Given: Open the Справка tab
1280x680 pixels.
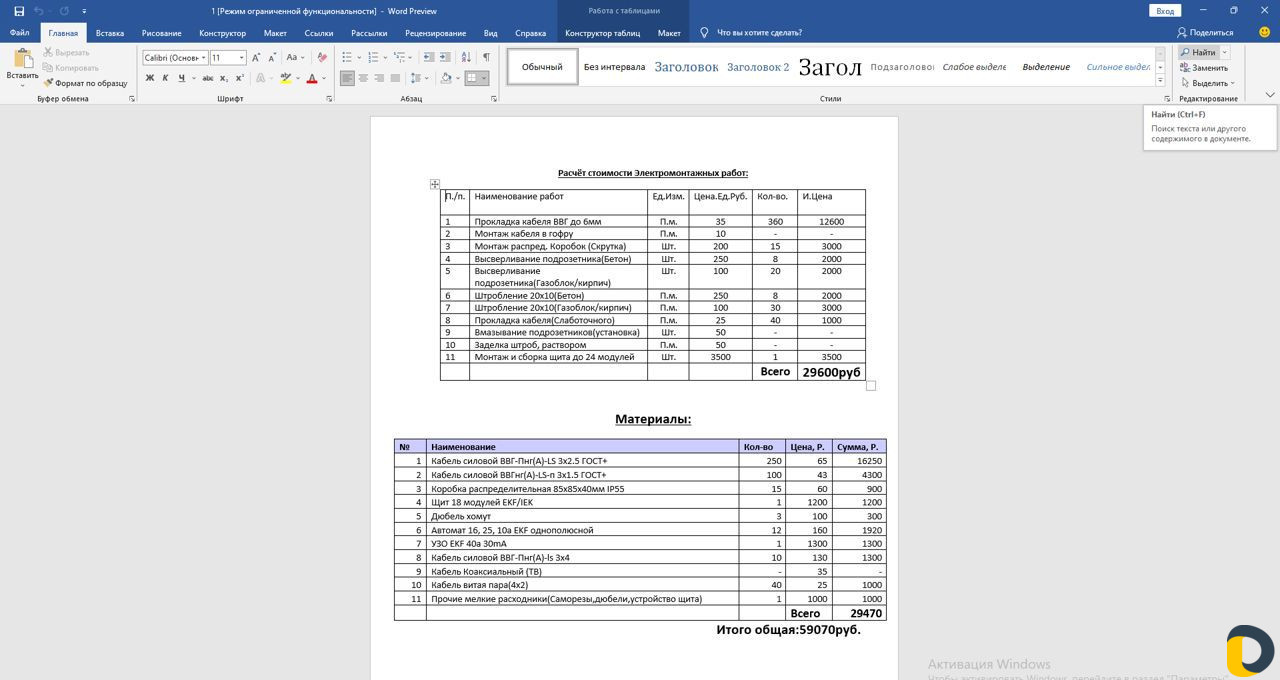Looking at the screenshot, I should tap(530, 33).
